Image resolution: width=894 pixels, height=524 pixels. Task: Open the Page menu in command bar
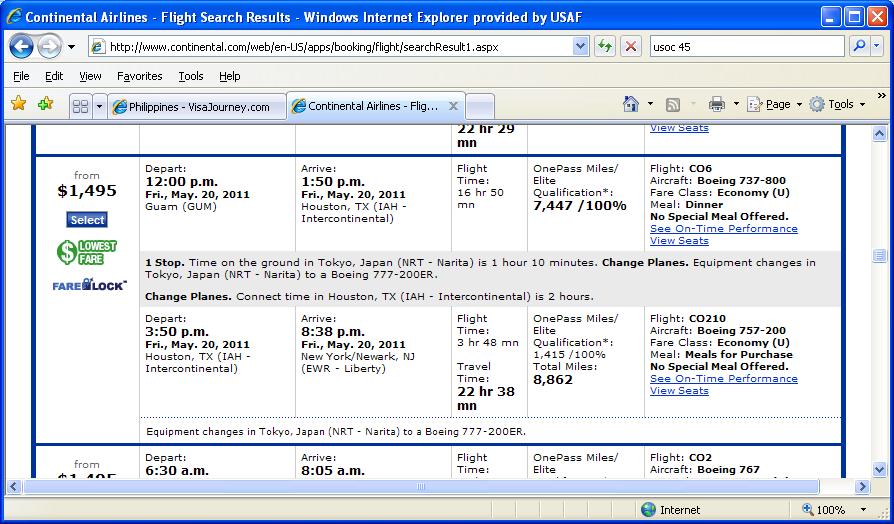[774, 104]
